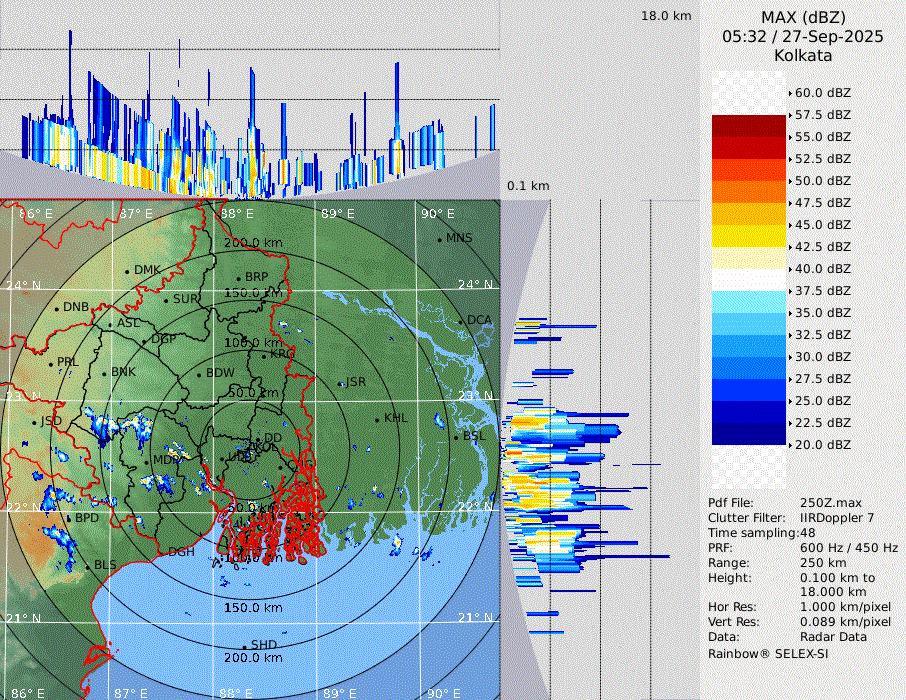Select the JSR station marker

(340, 384)
